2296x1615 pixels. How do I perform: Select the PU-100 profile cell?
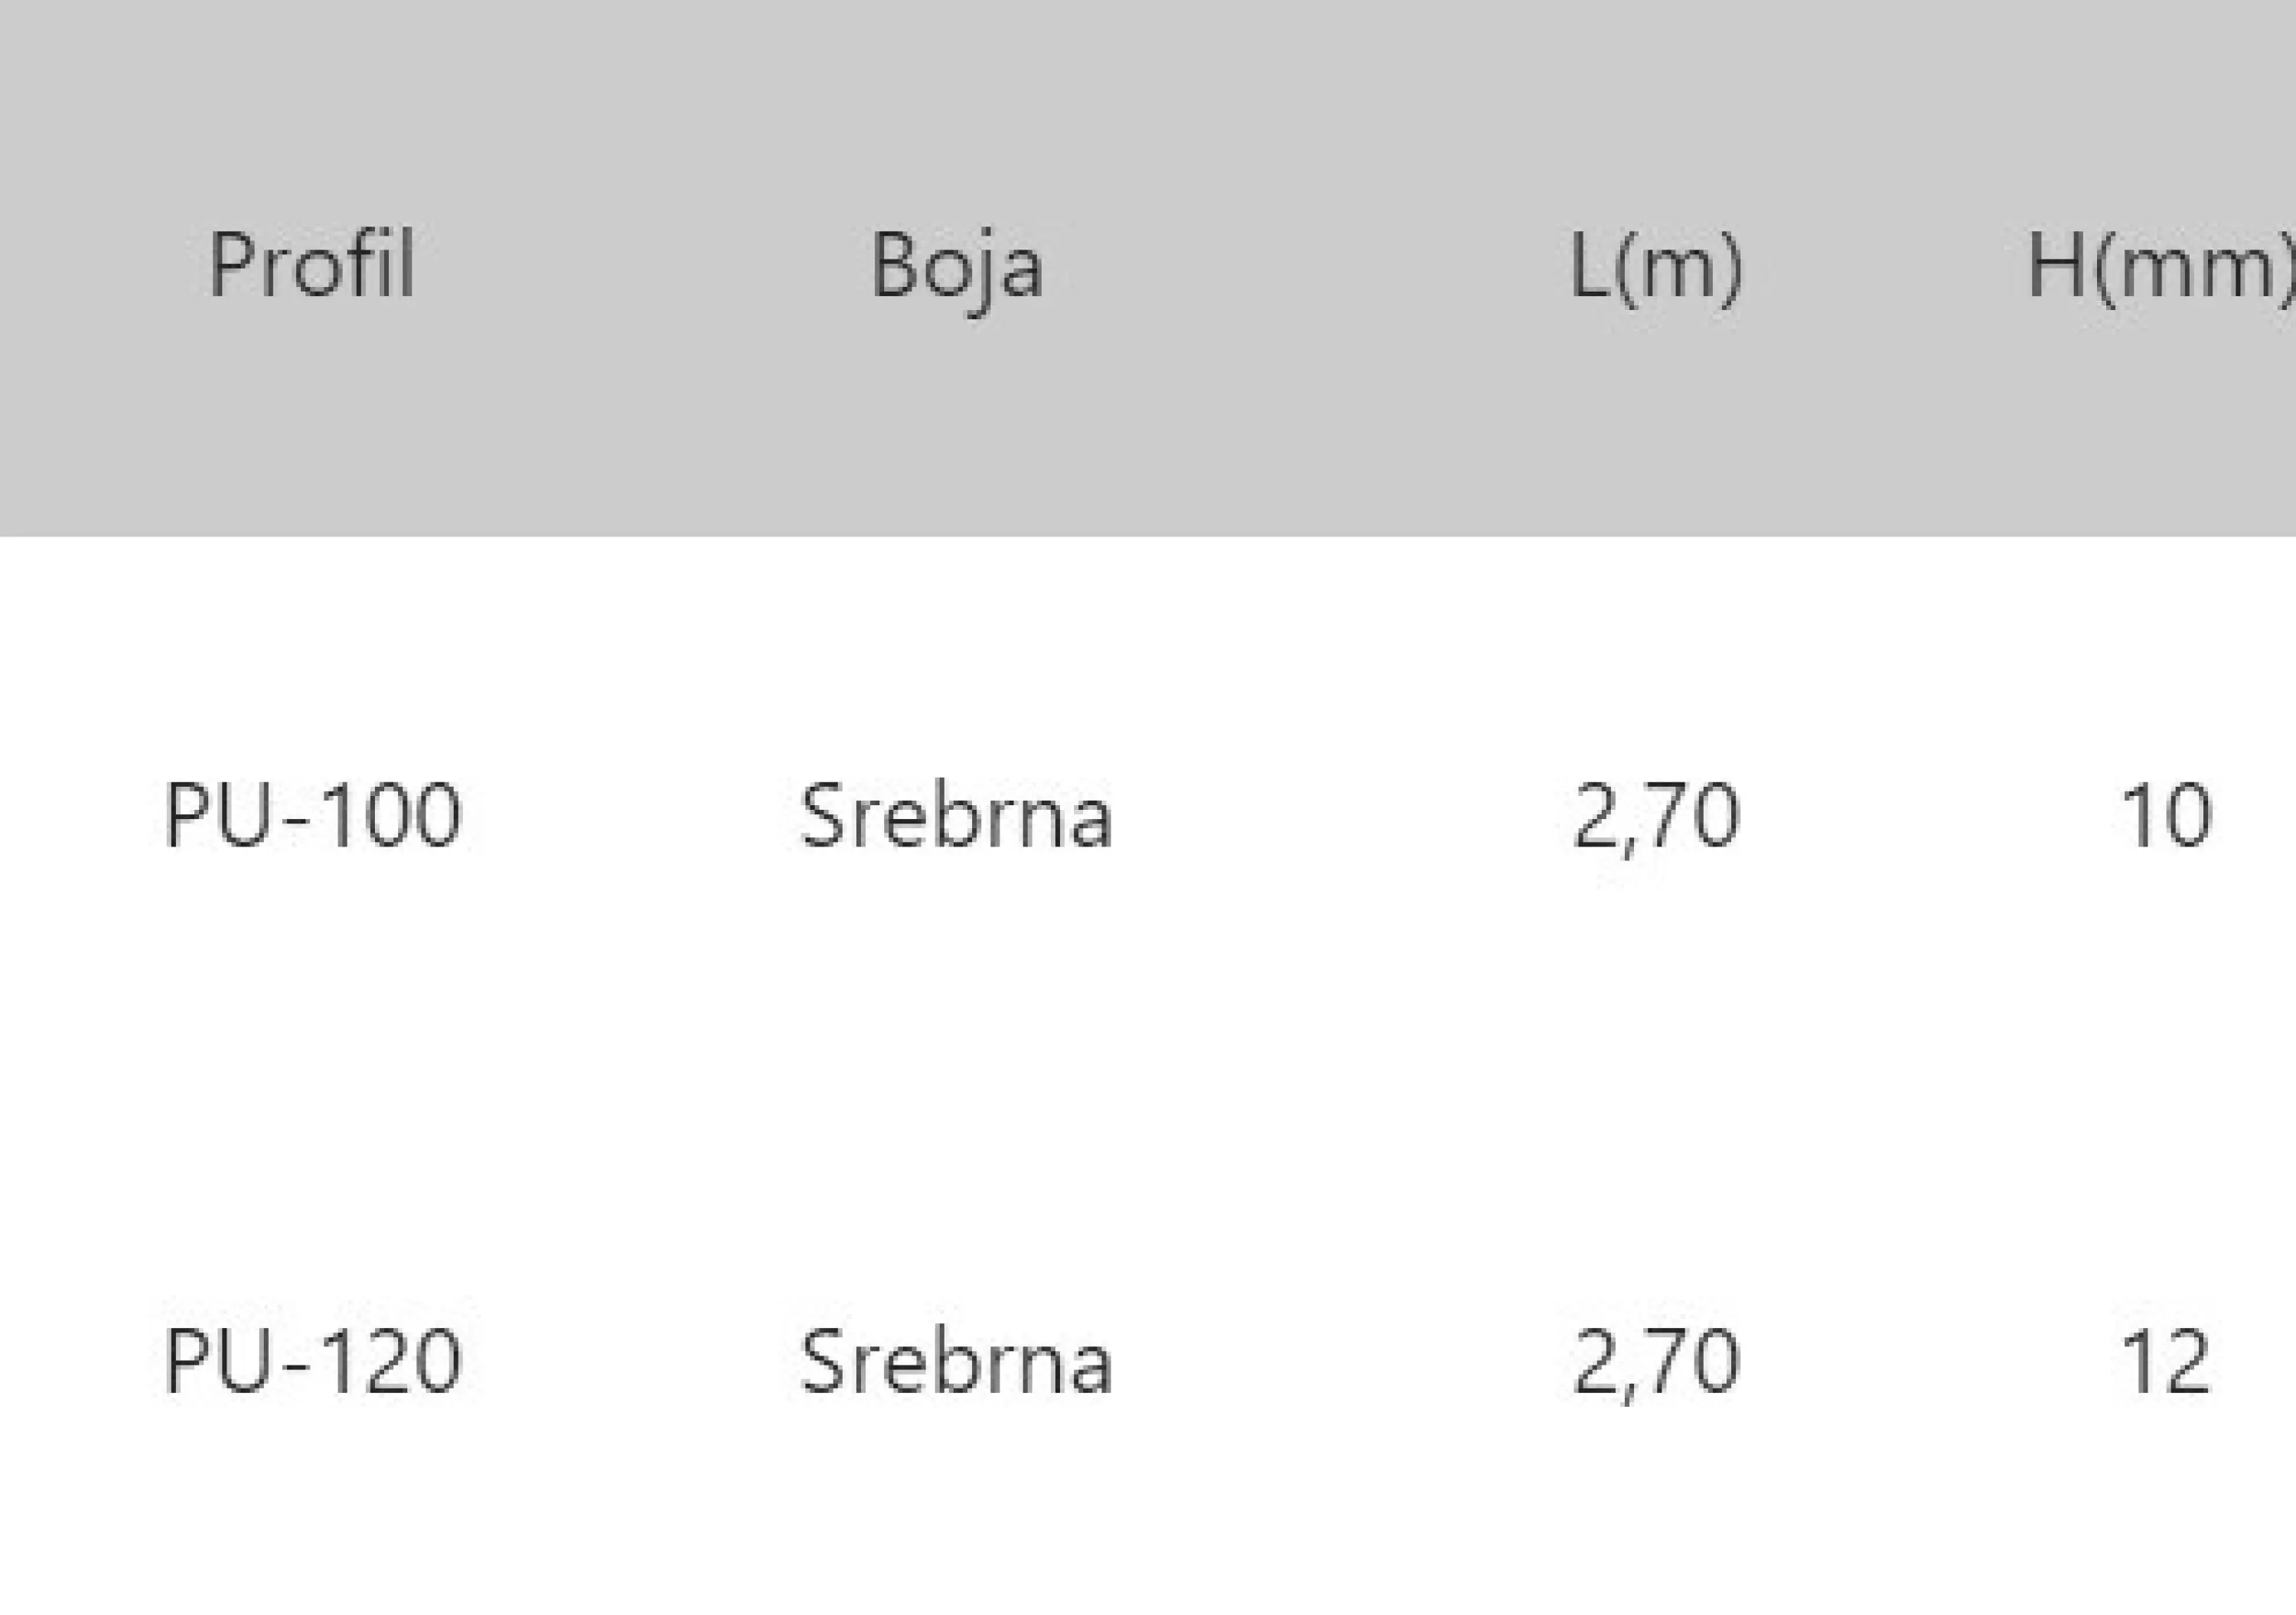point(312,816)
